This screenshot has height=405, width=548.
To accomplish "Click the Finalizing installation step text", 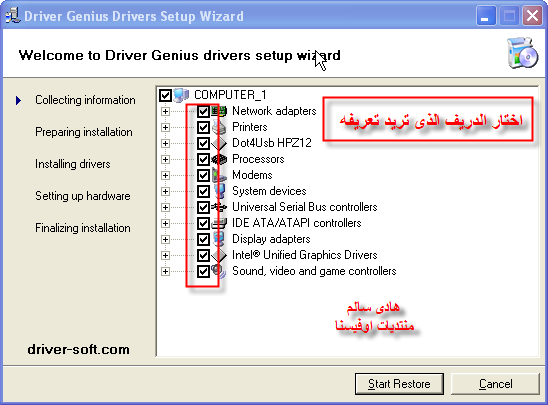I will (83, 228).
